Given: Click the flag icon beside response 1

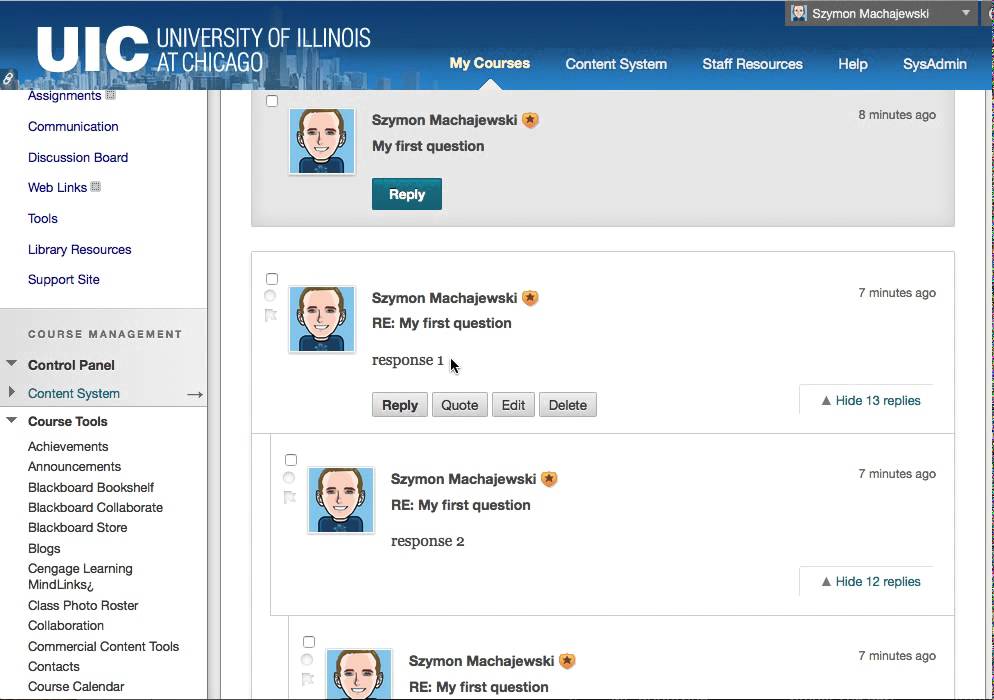Looking at the screenshot, I should [x=271, y=314].
